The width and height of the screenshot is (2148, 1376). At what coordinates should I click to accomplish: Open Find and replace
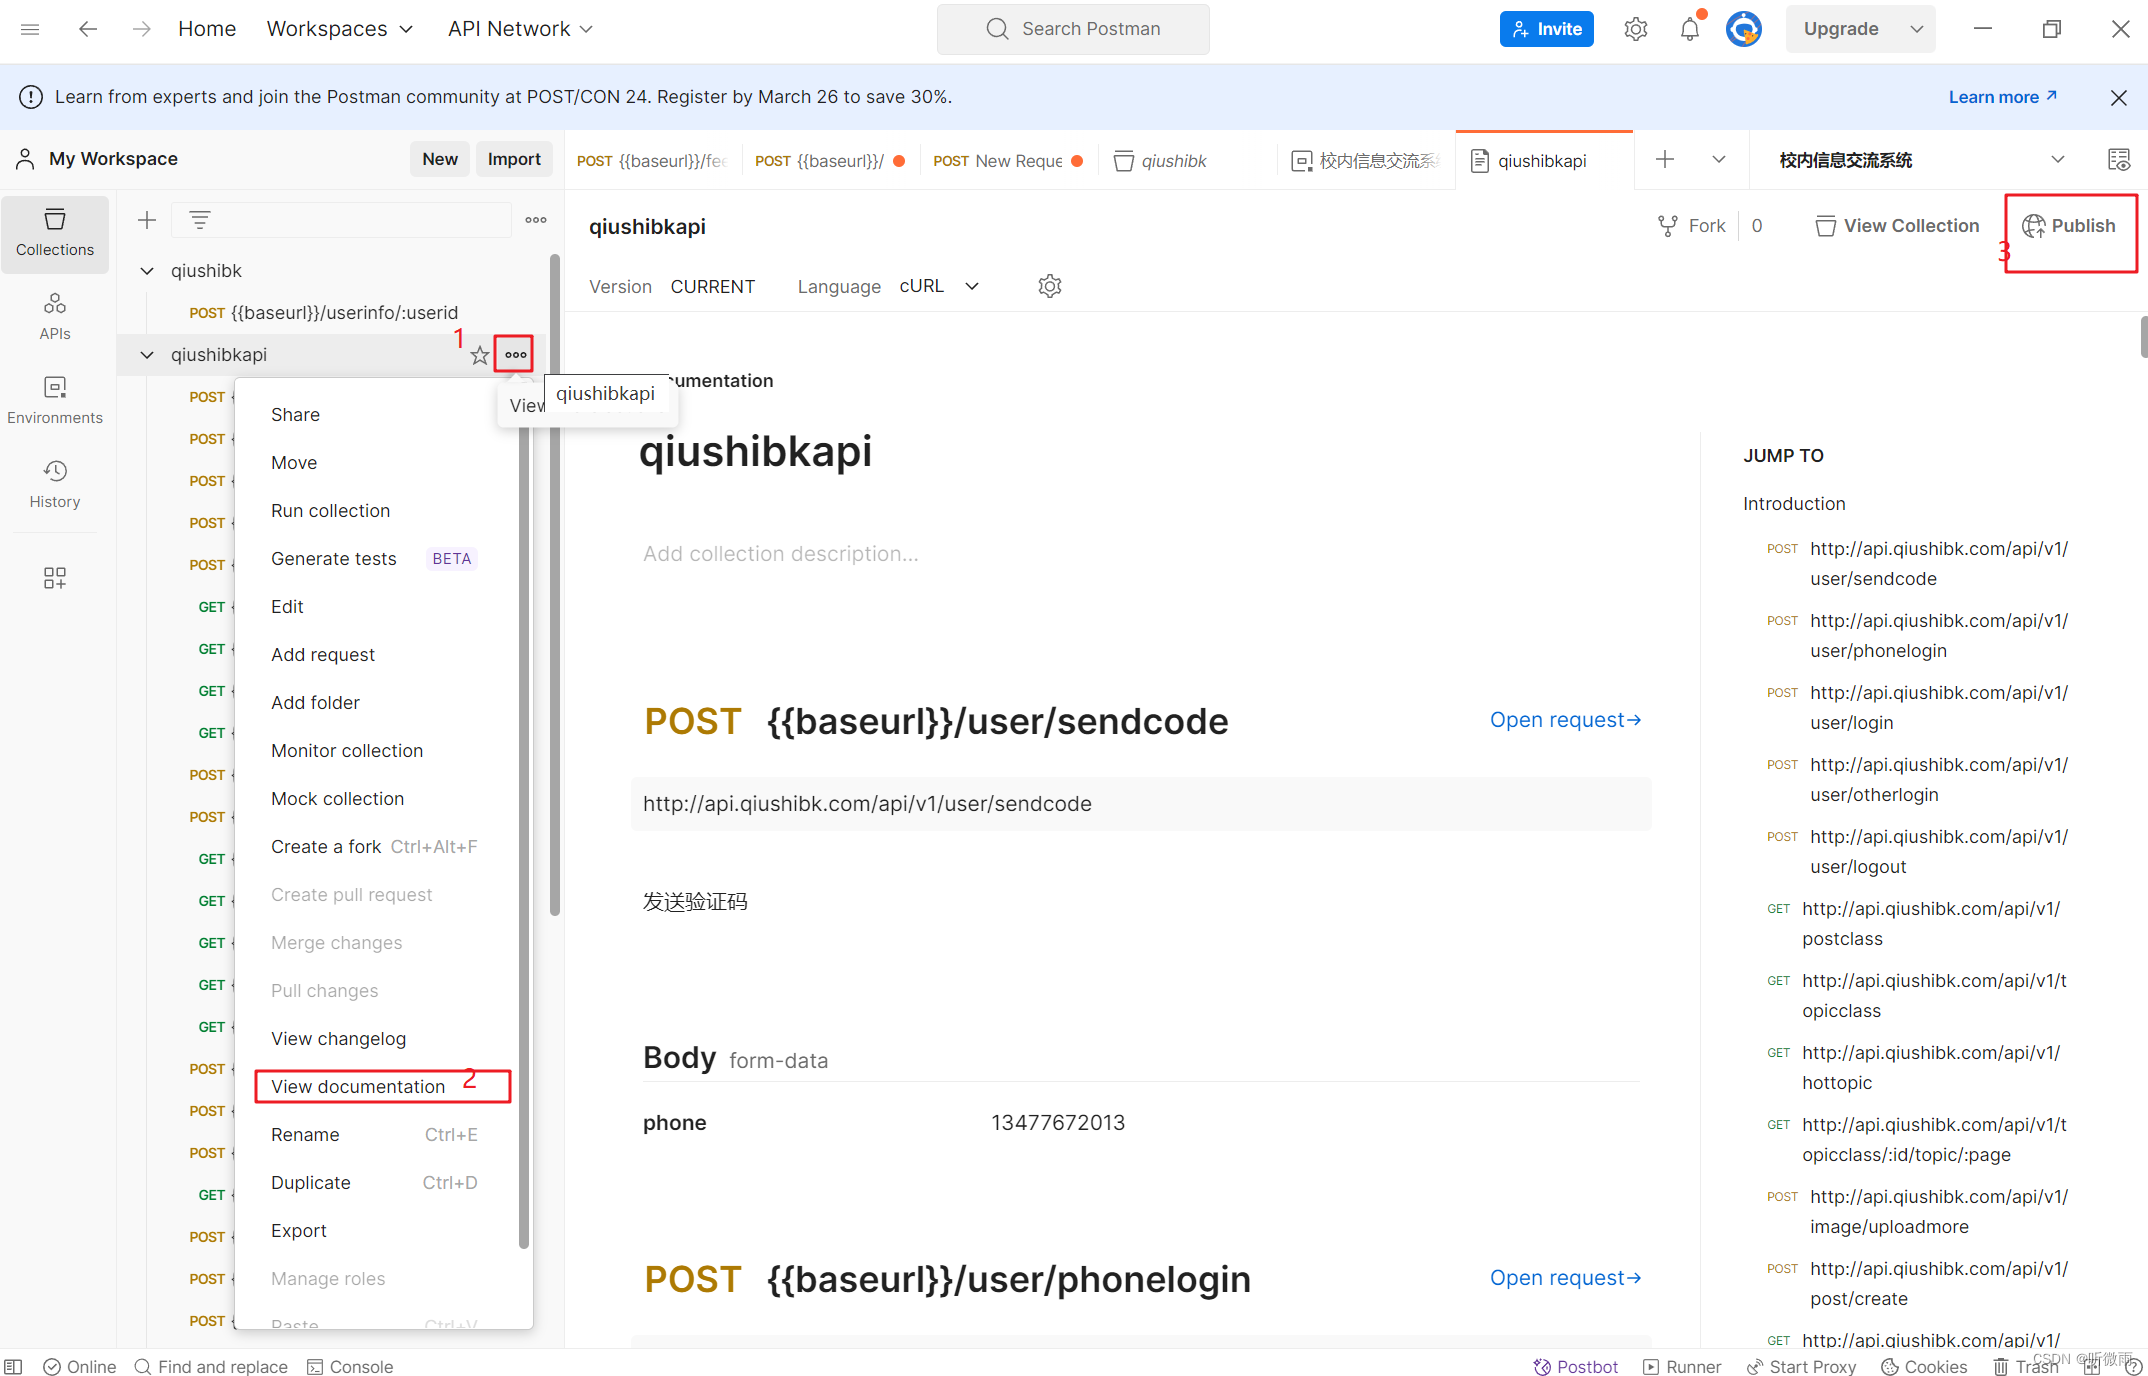point(211,1366)
